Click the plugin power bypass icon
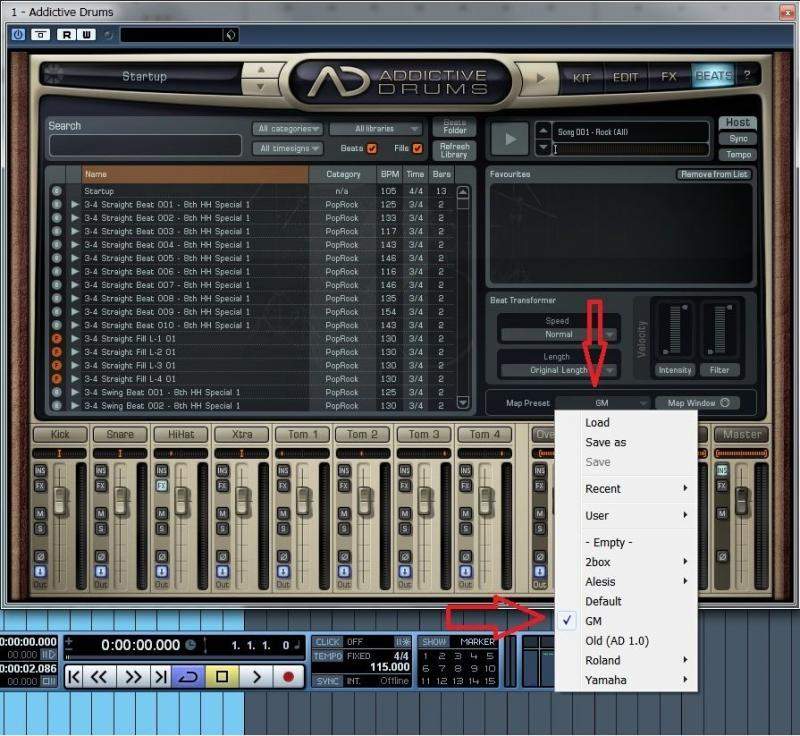800x736 pixels. pos(18,35)
